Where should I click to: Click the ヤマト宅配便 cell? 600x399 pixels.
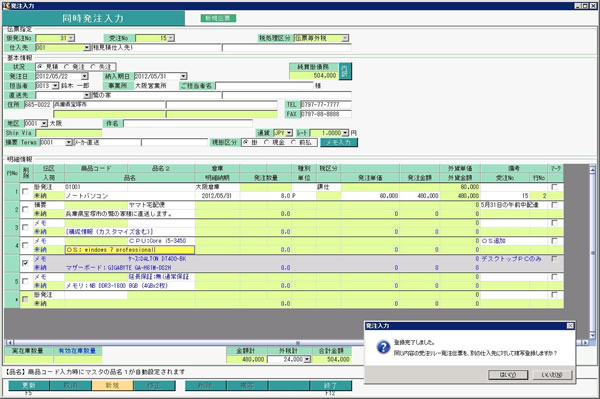[x=161, y=205]
